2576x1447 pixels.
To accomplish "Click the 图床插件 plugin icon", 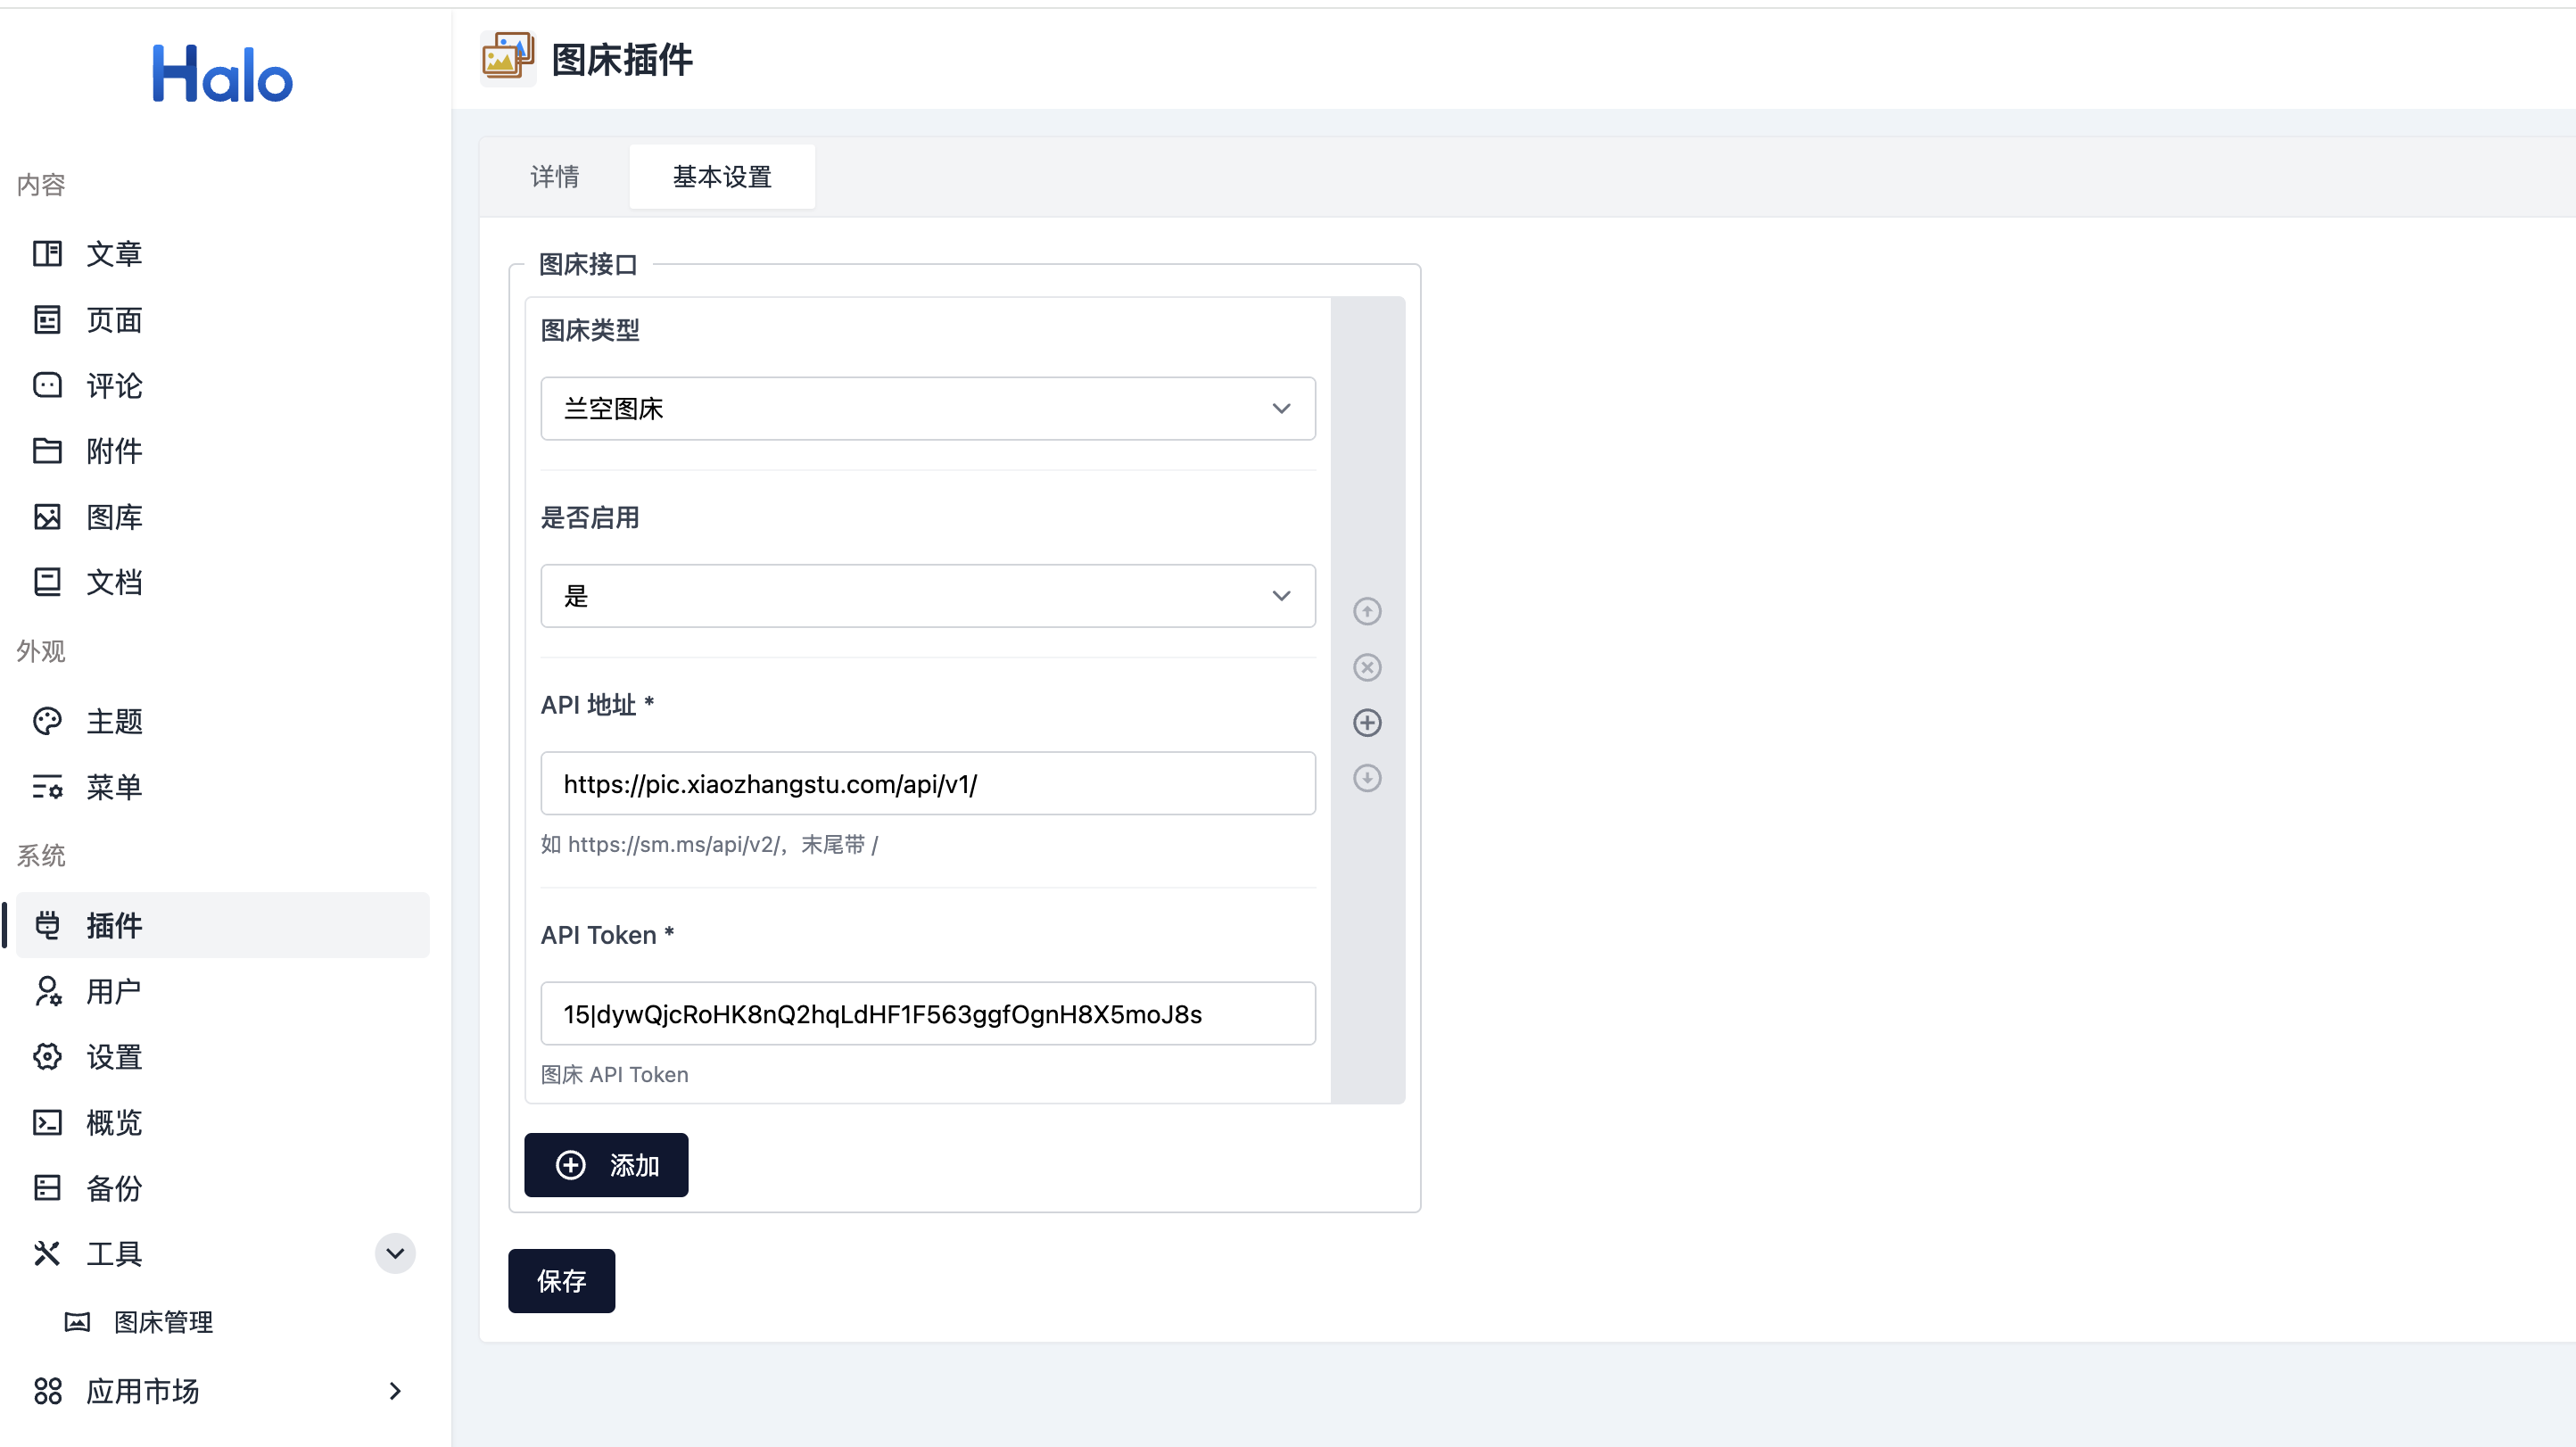I will (x=508, y=58).
